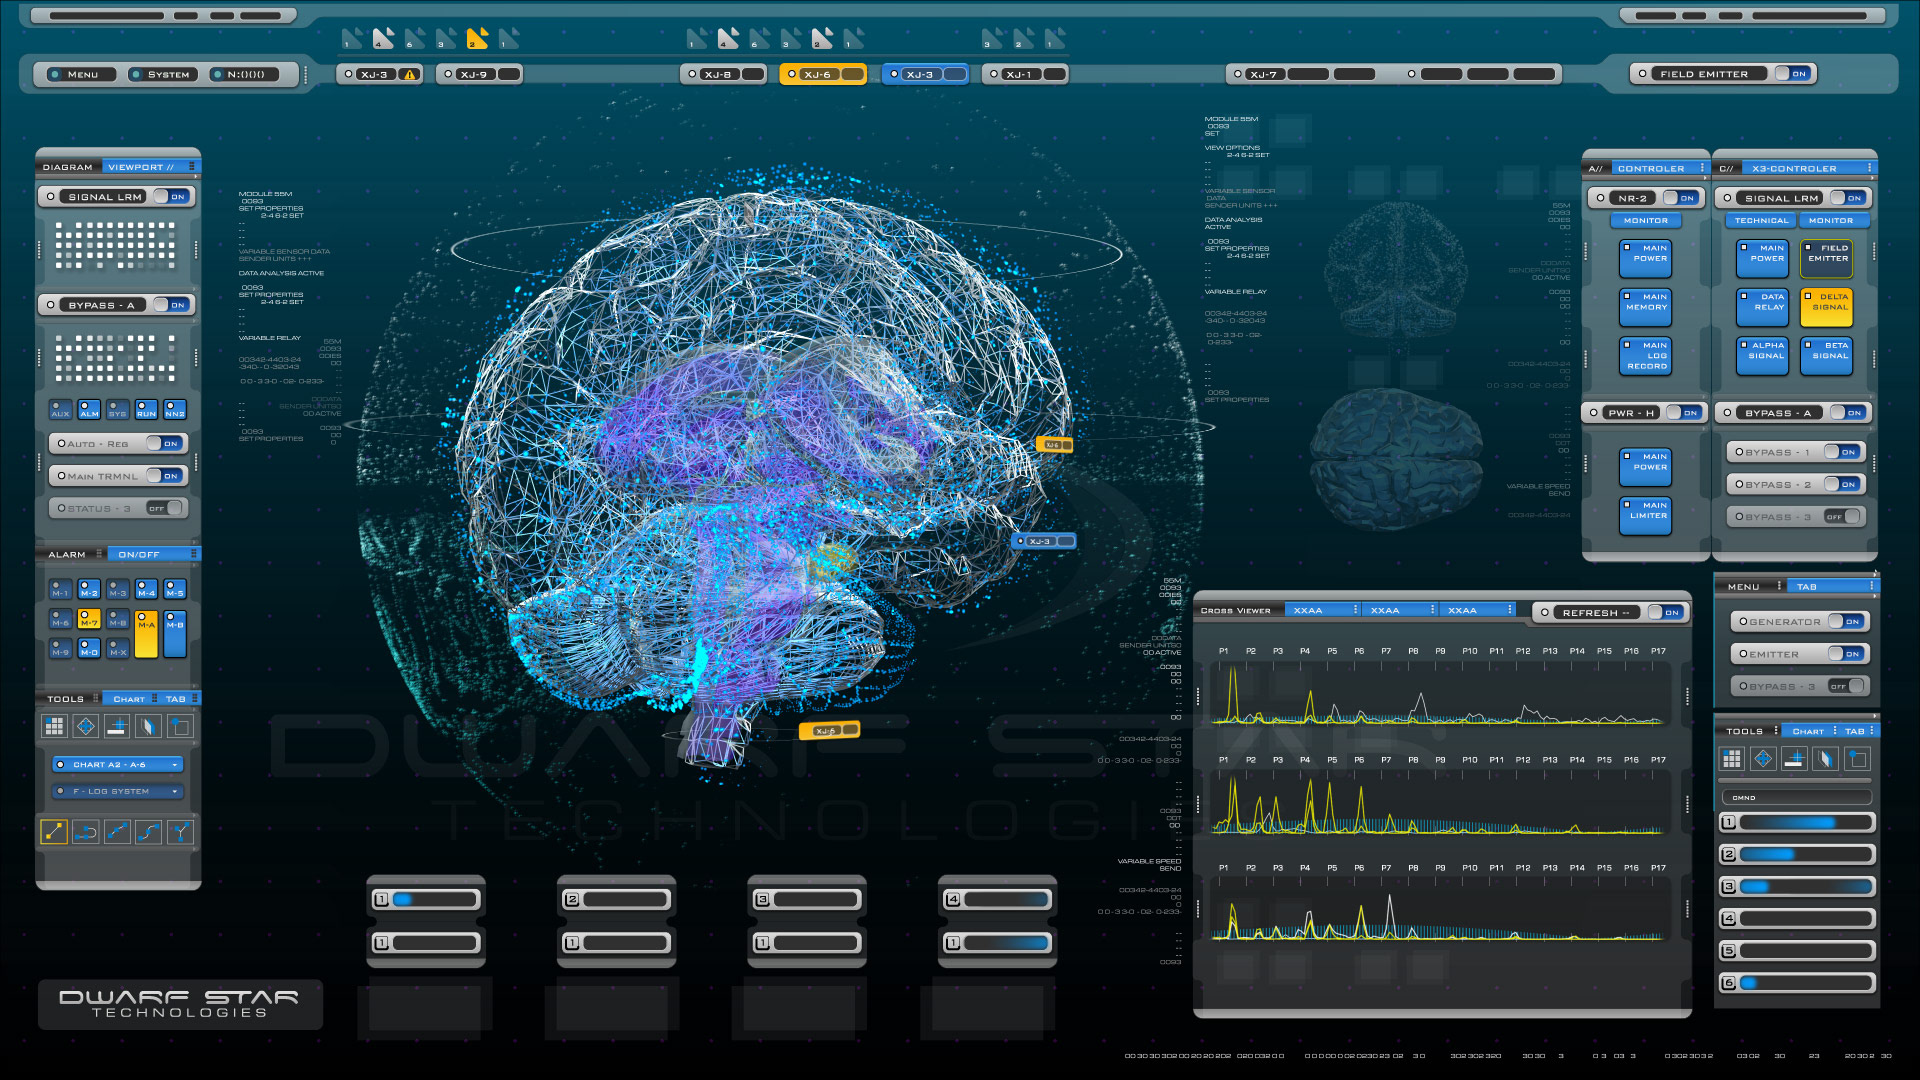Click the CMND input field
This screenshot has height=1080, width=1920.
click(1796, 797)
